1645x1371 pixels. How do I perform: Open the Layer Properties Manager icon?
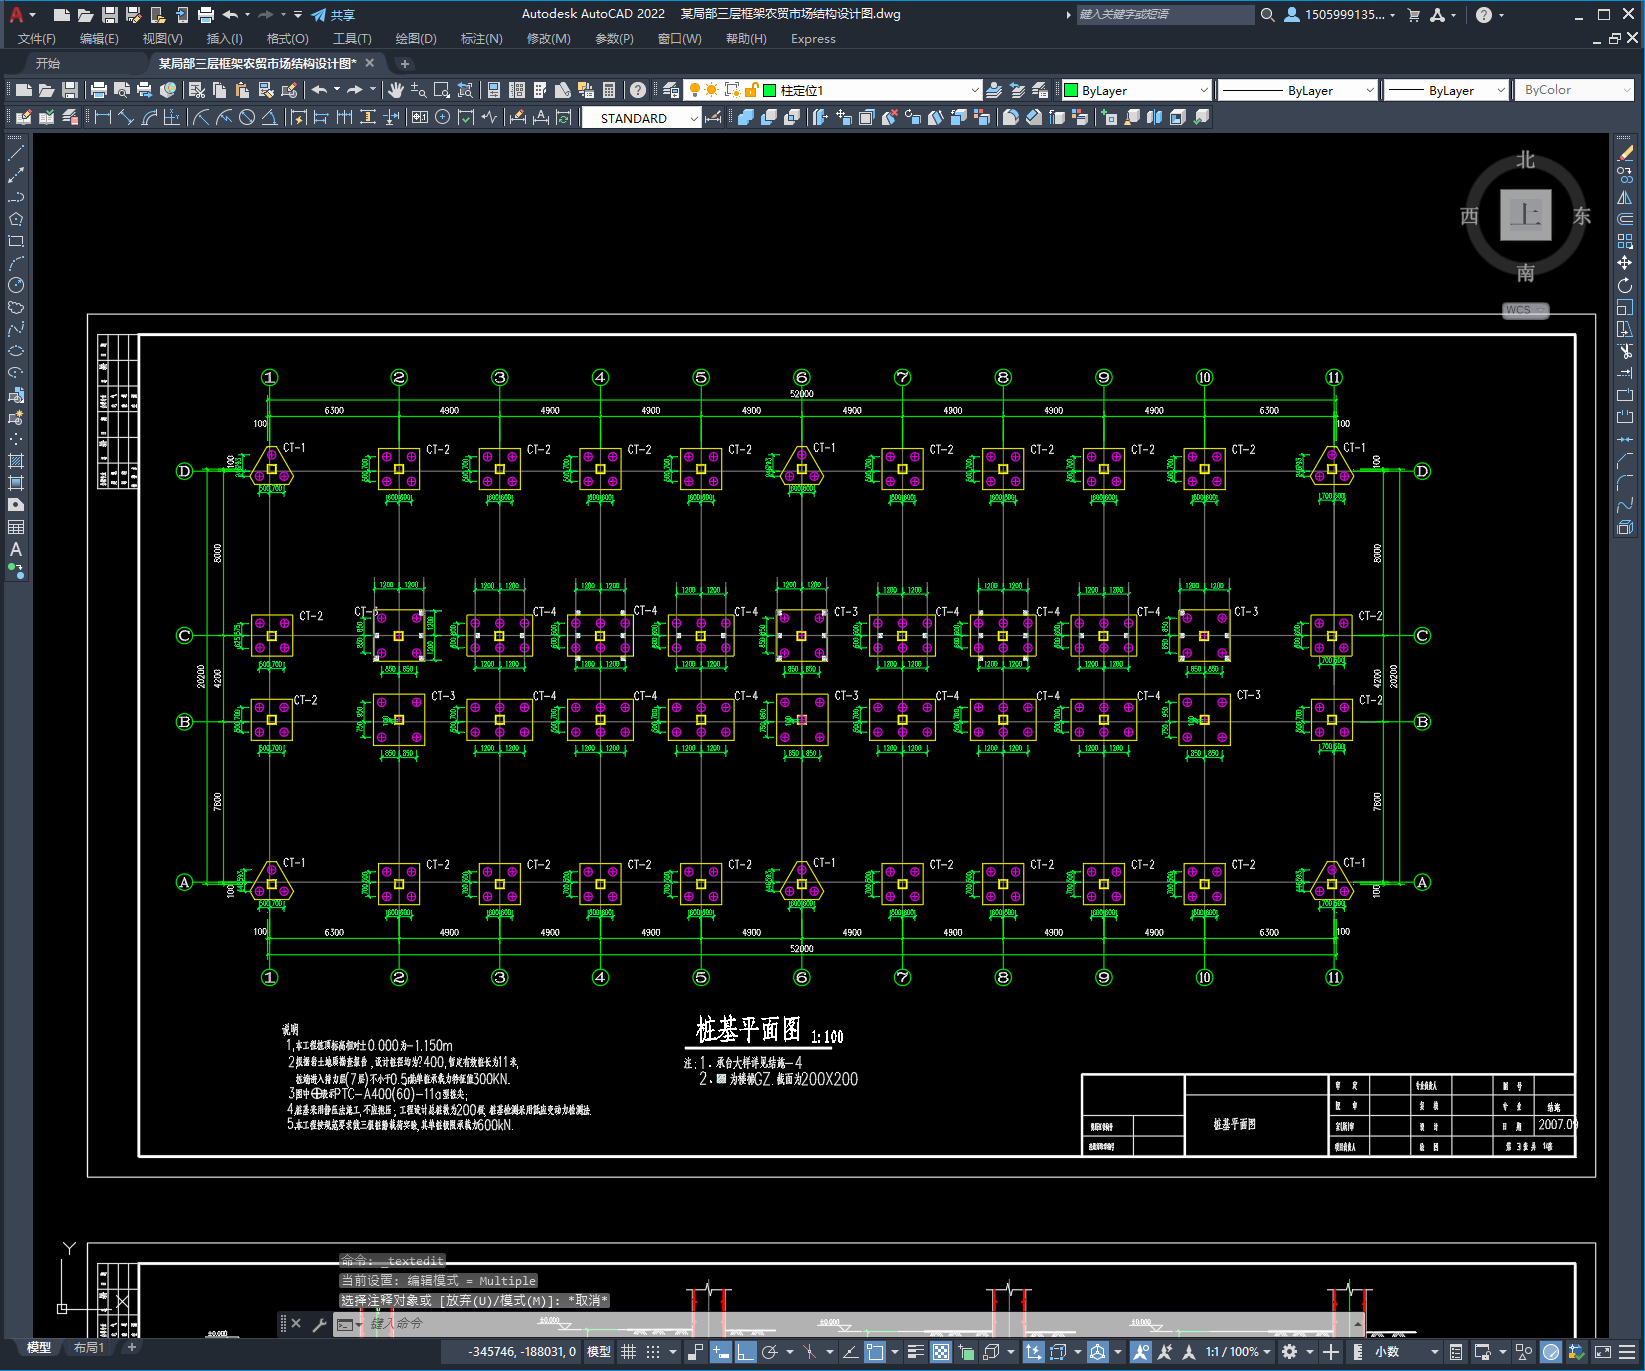coord(671,90)
